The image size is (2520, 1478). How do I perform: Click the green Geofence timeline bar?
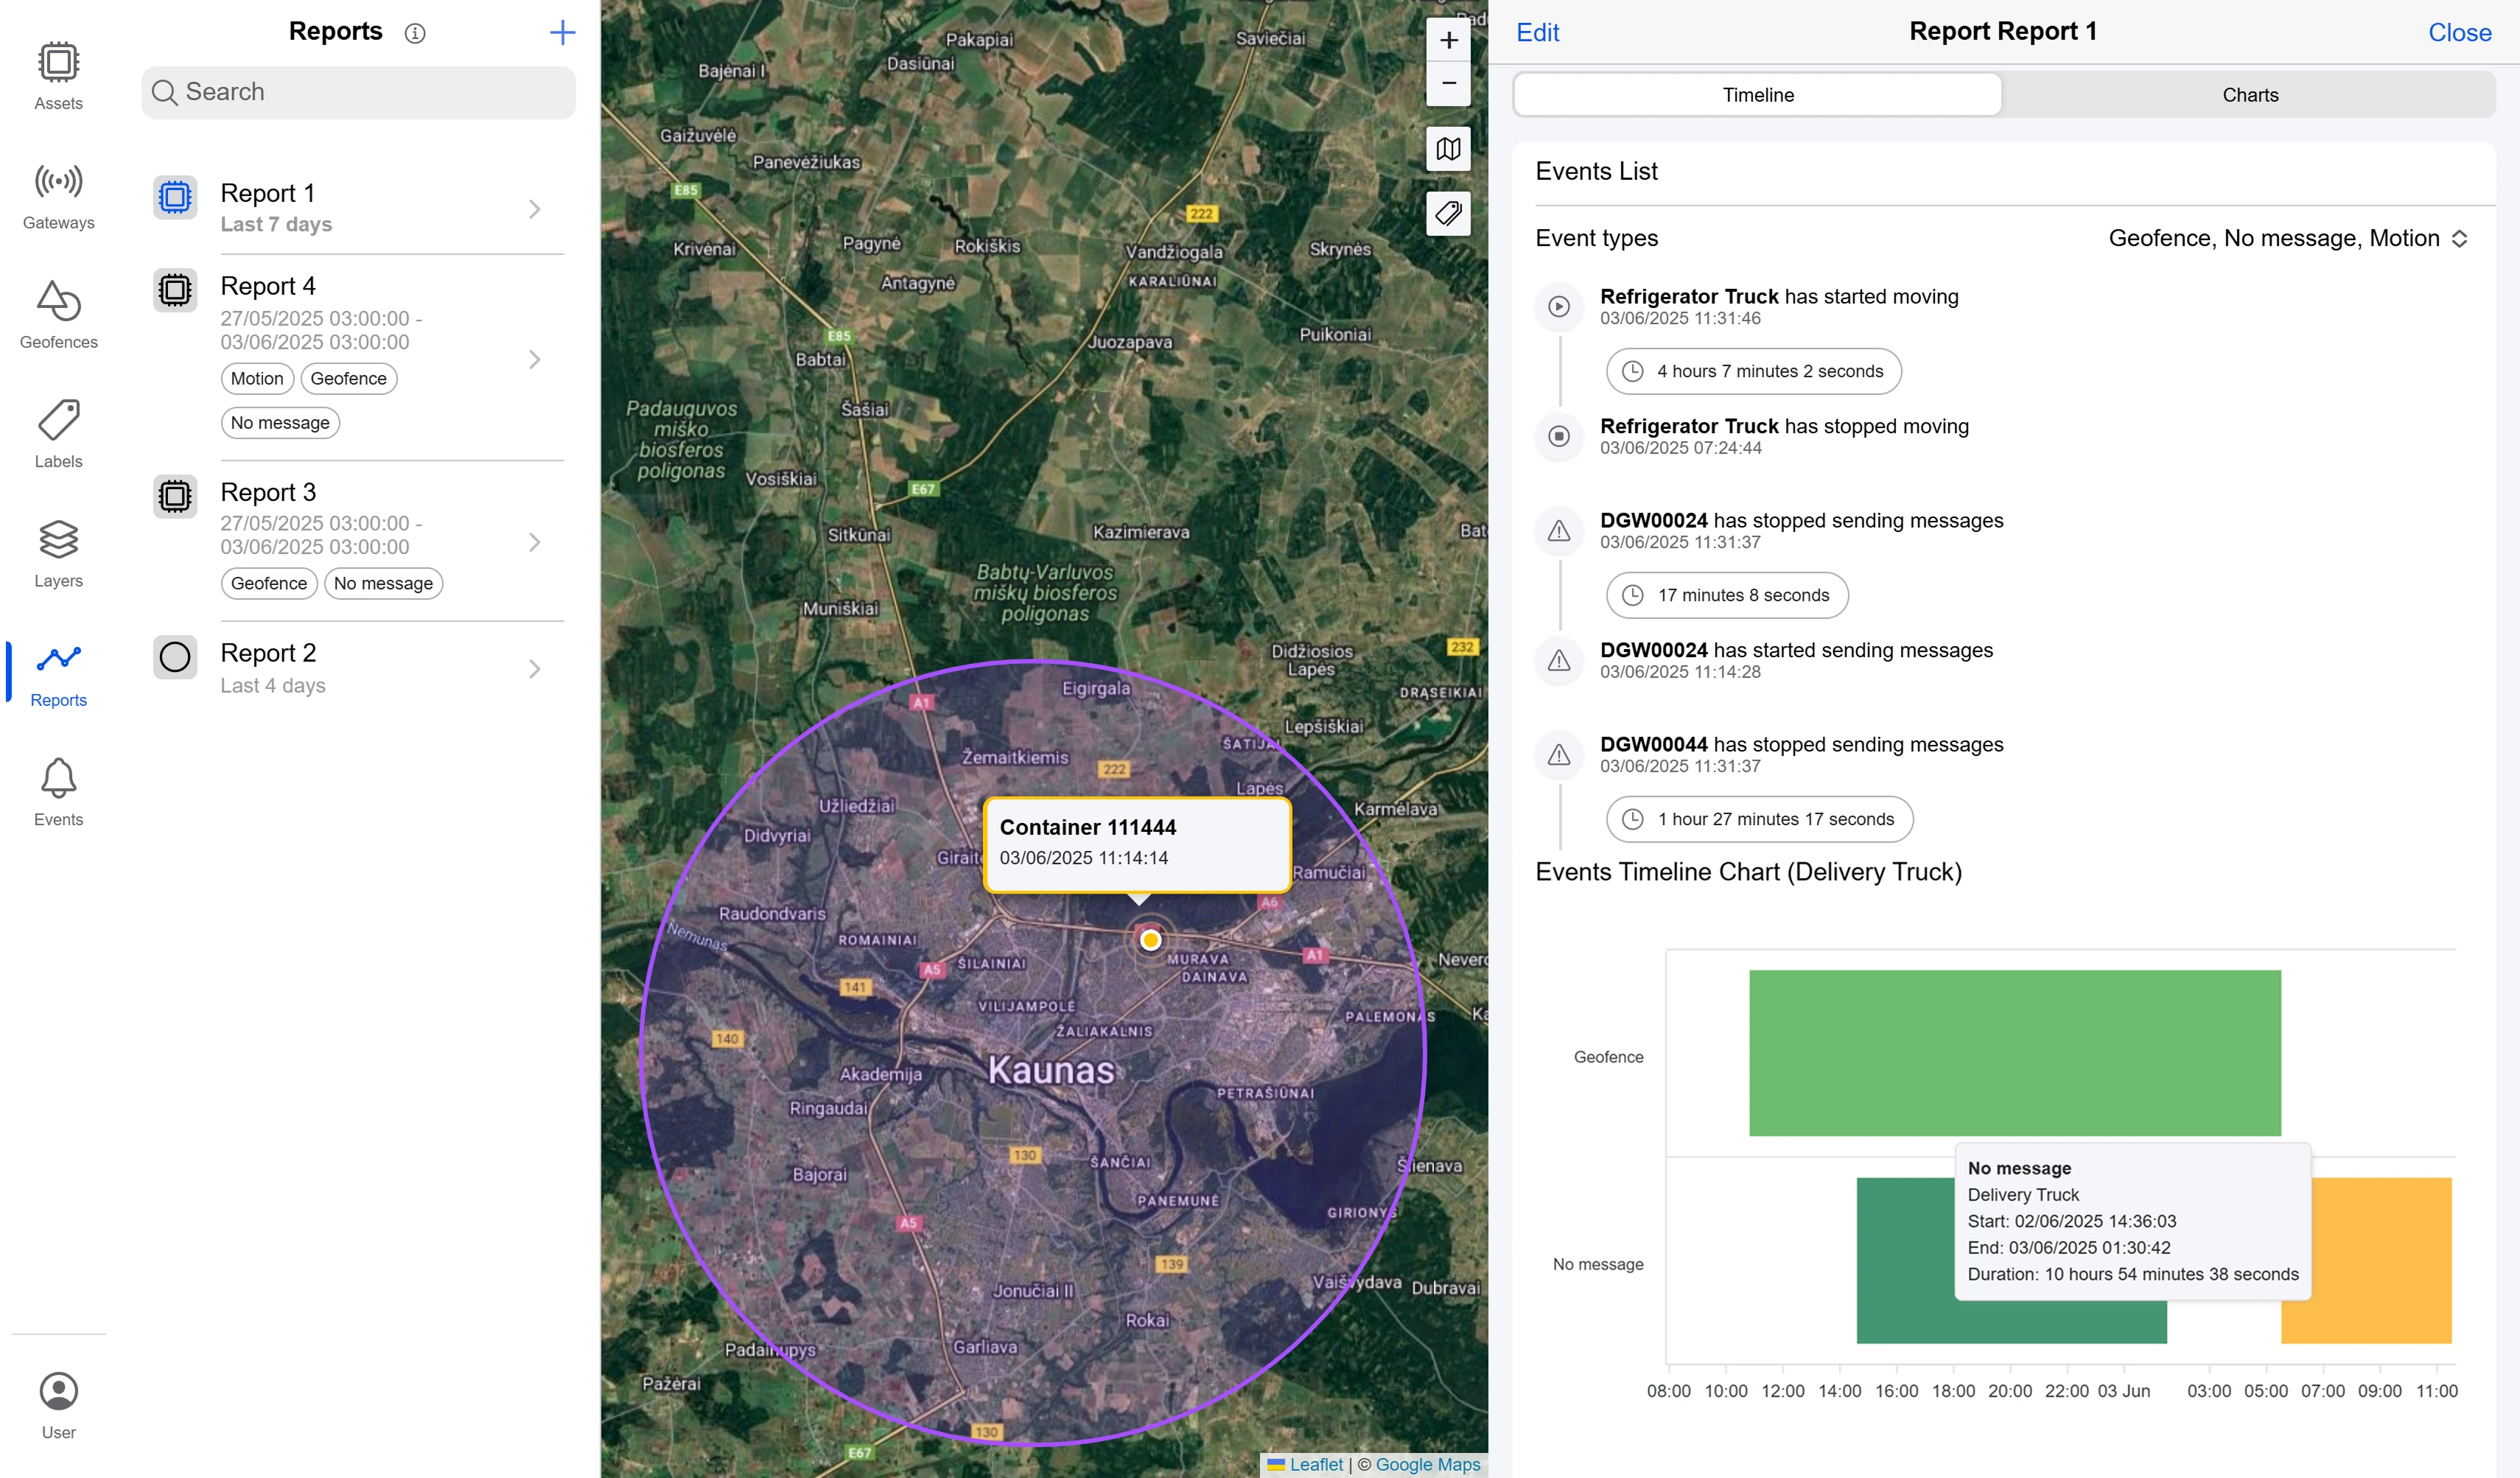pyautogui.click(x=2014, y=1052)
